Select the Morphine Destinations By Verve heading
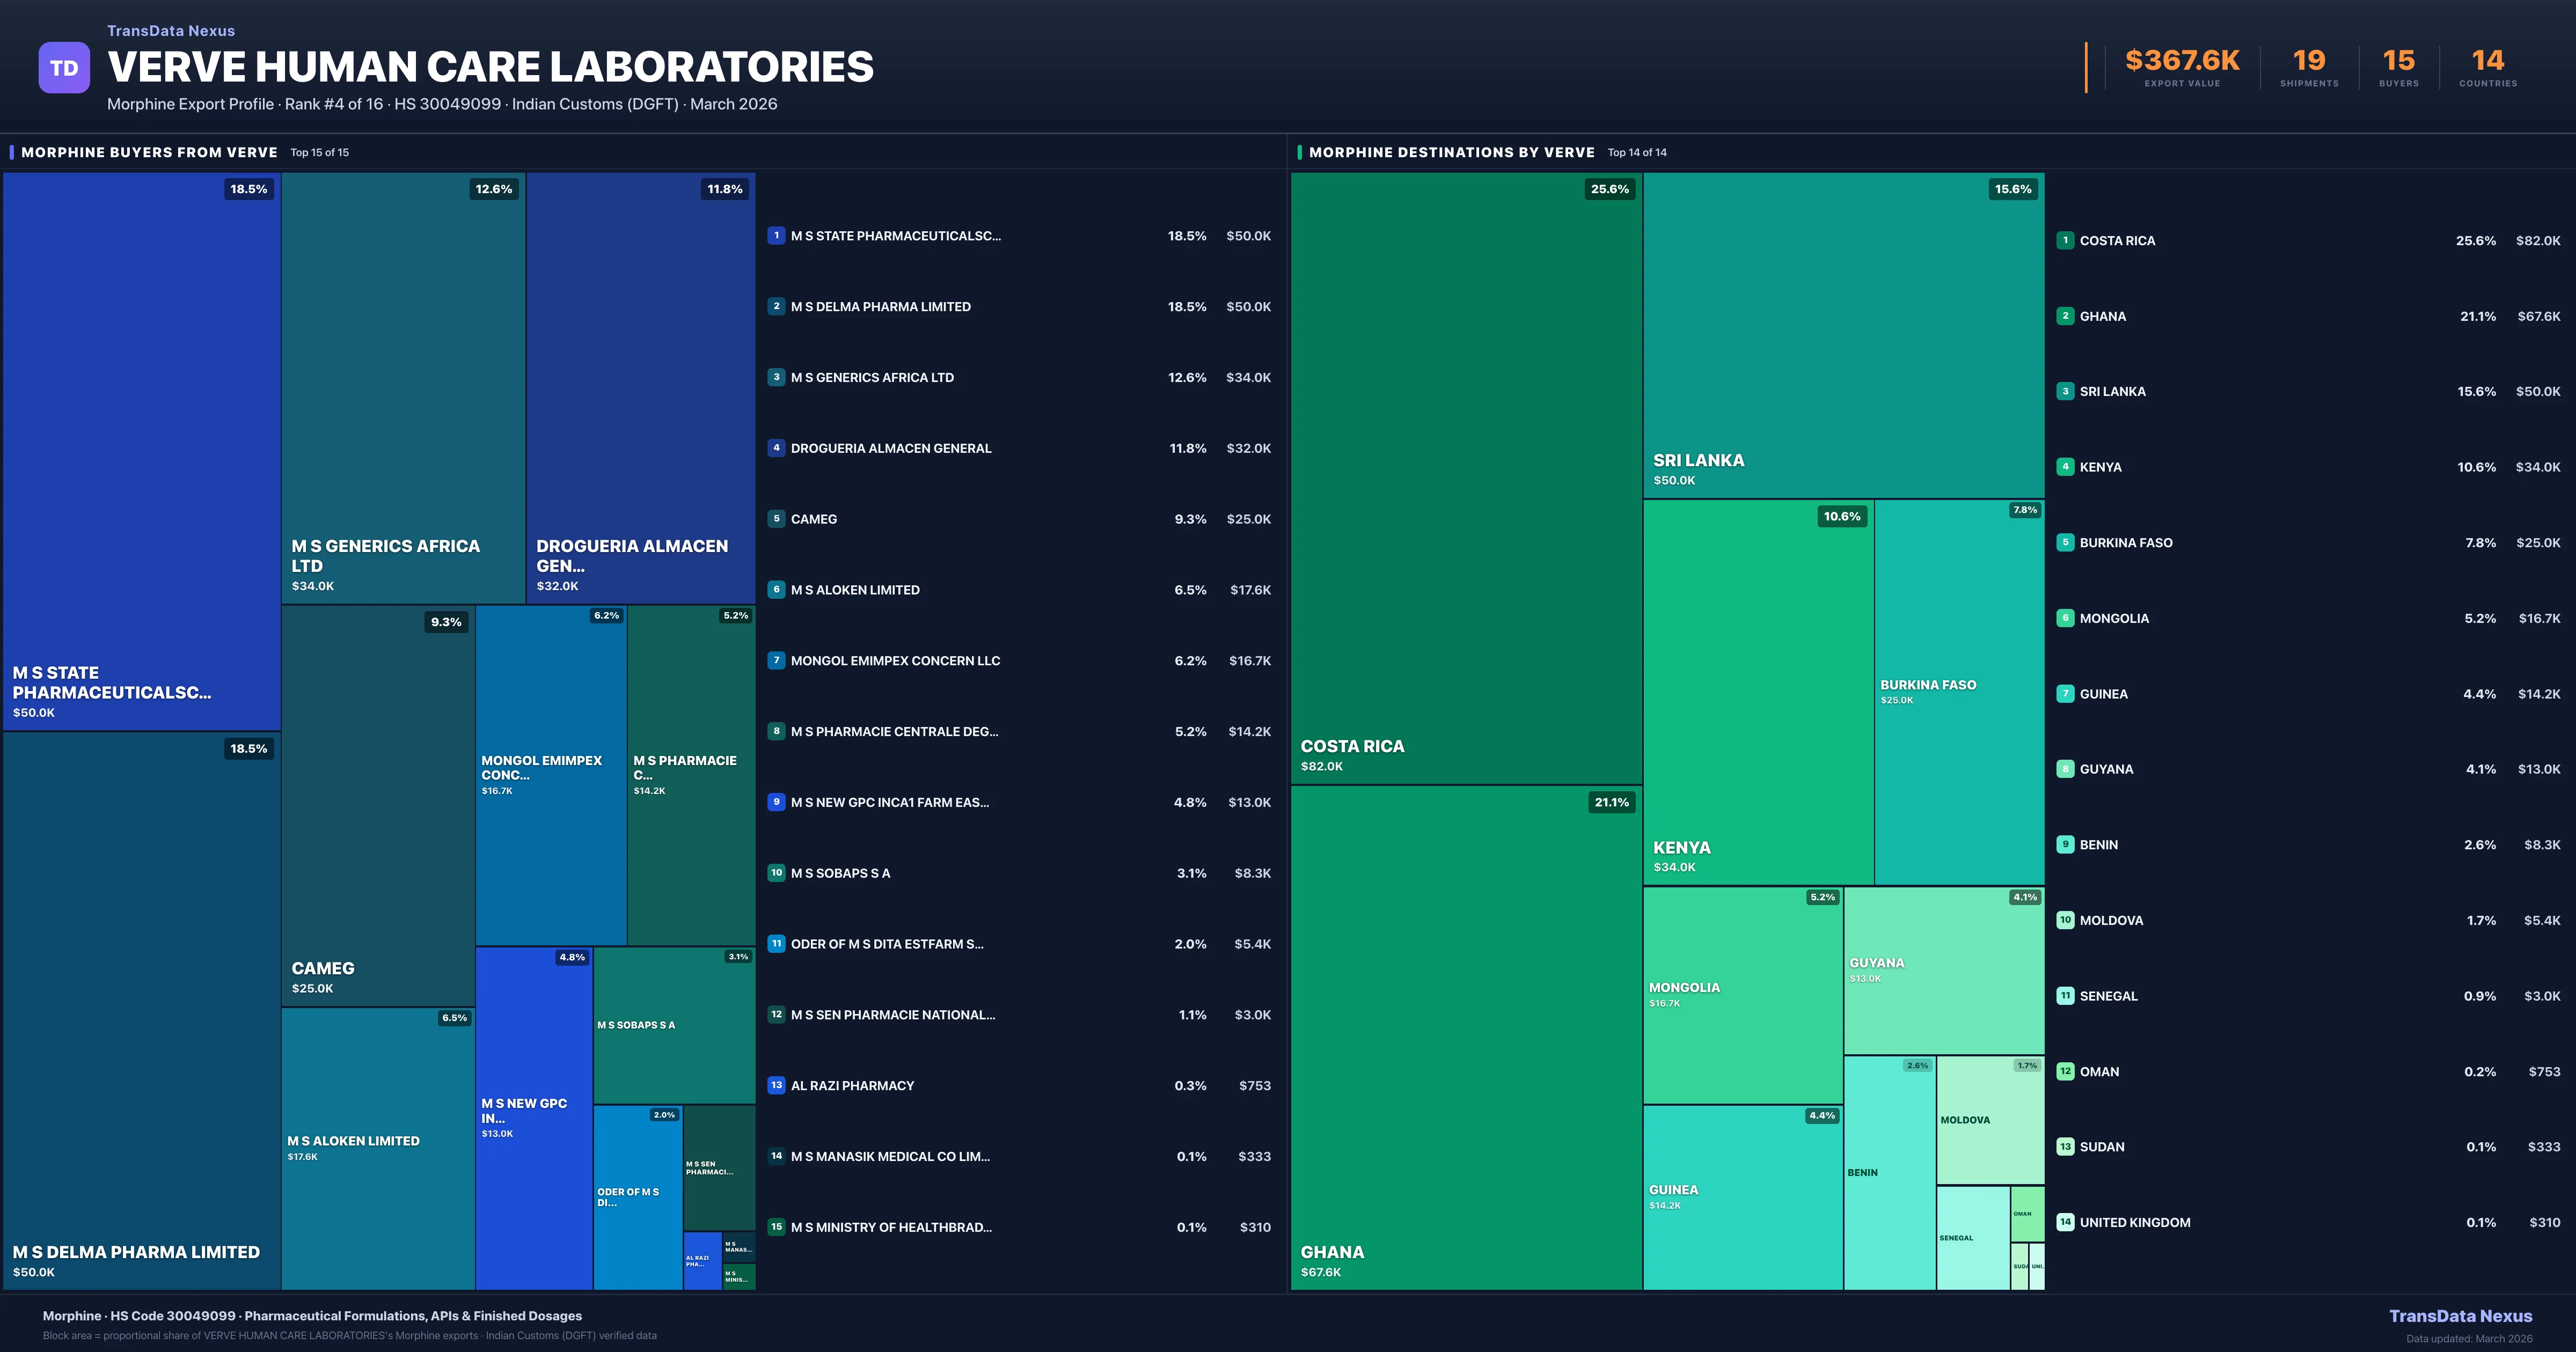 (x=1451, y=152)
